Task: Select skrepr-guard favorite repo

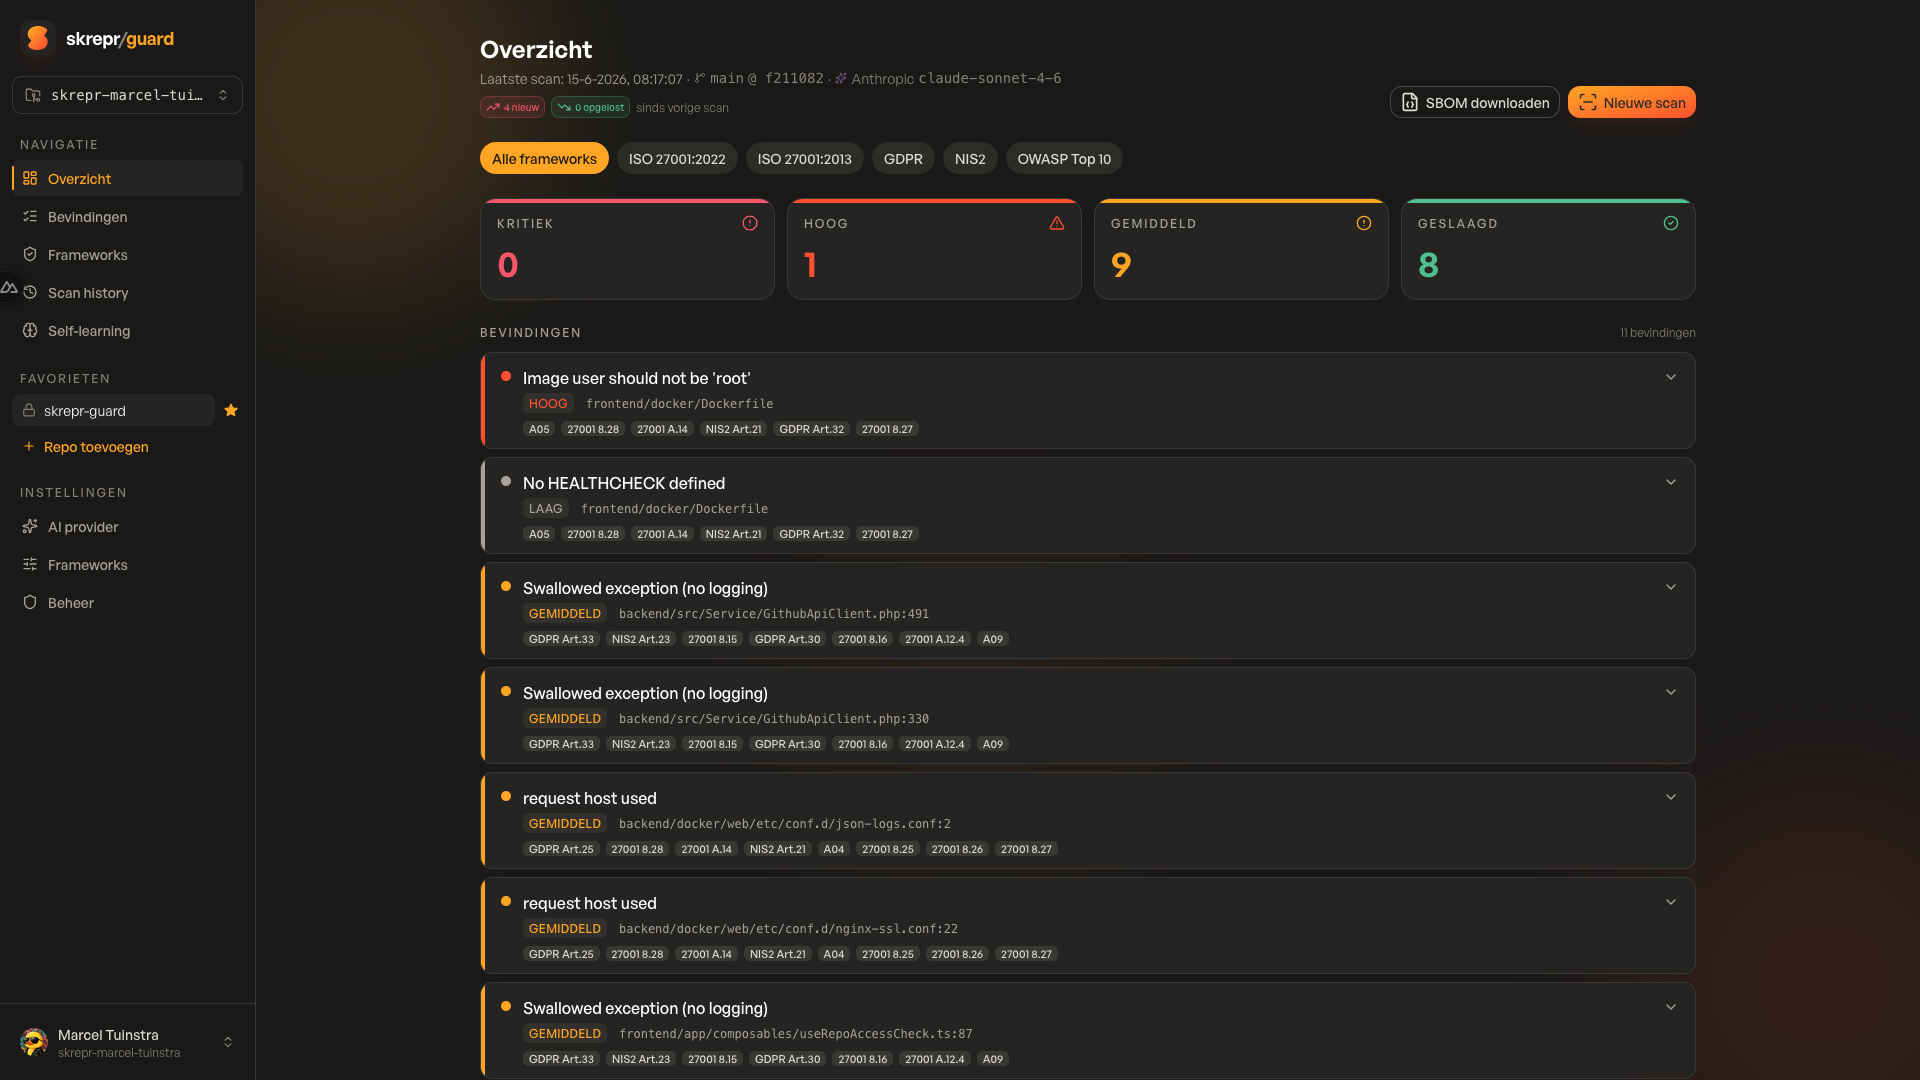Action: tap(113, 410)
